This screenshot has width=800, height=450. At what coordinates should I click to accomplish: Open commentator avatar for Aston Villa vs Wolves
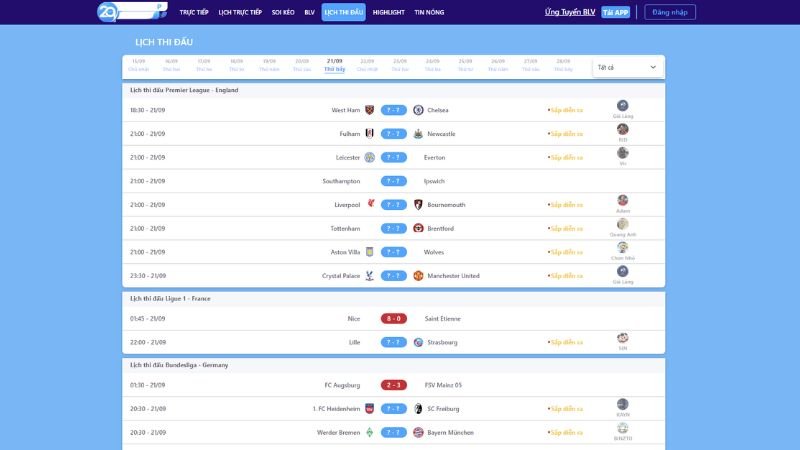pyautogui.click(x=622, y=247)
